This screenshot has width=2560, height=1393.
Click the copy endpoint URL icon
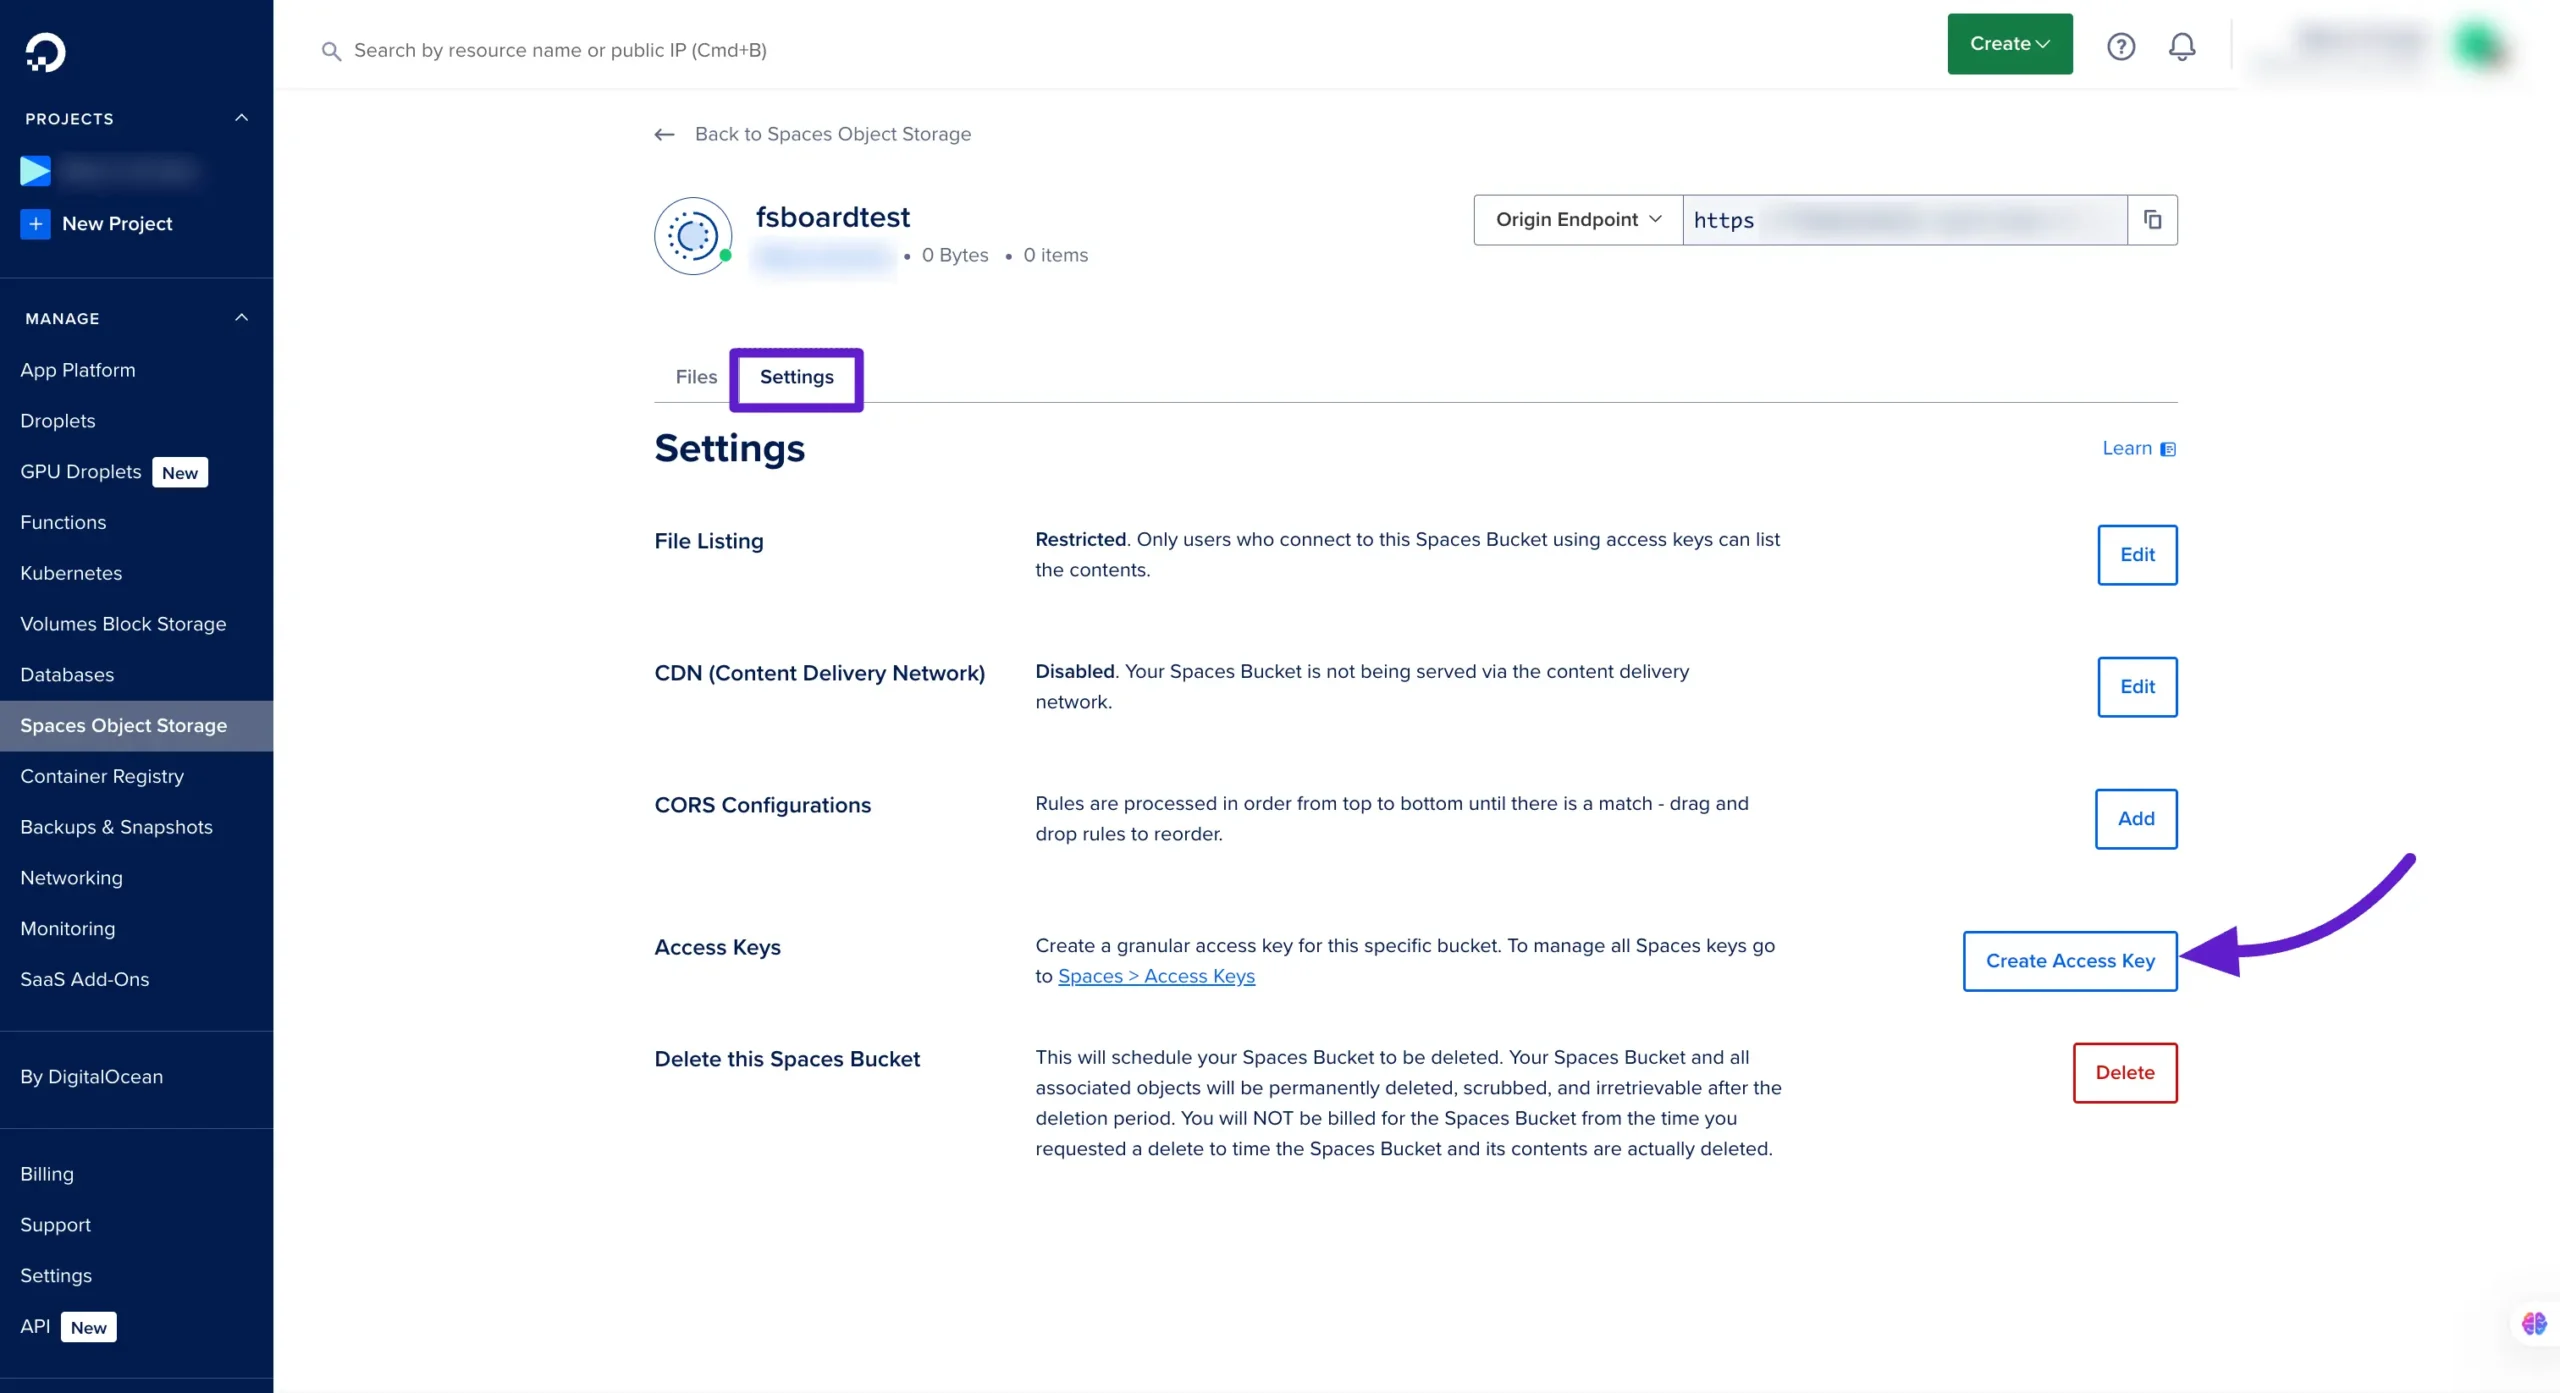(2152, 218)
